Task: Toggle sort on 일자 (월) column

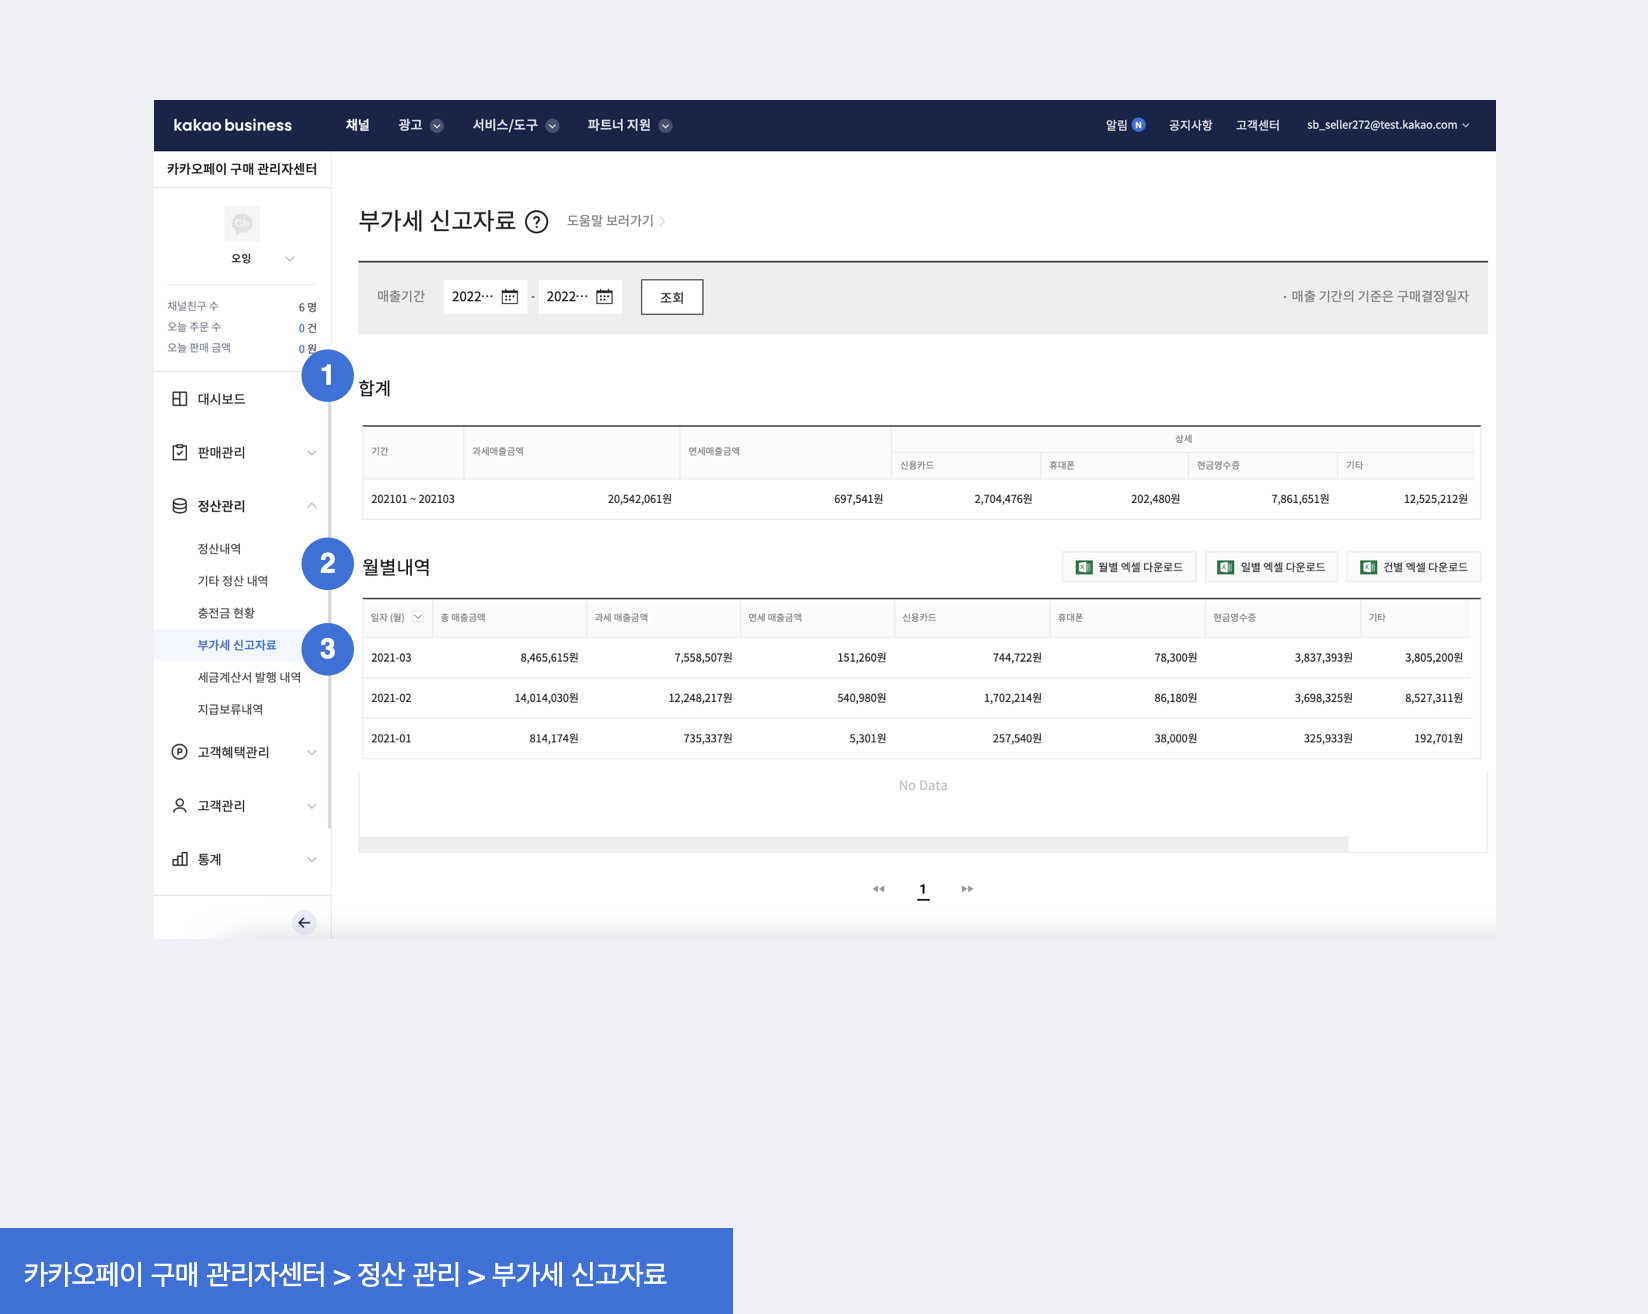Action: pos(418,617)
